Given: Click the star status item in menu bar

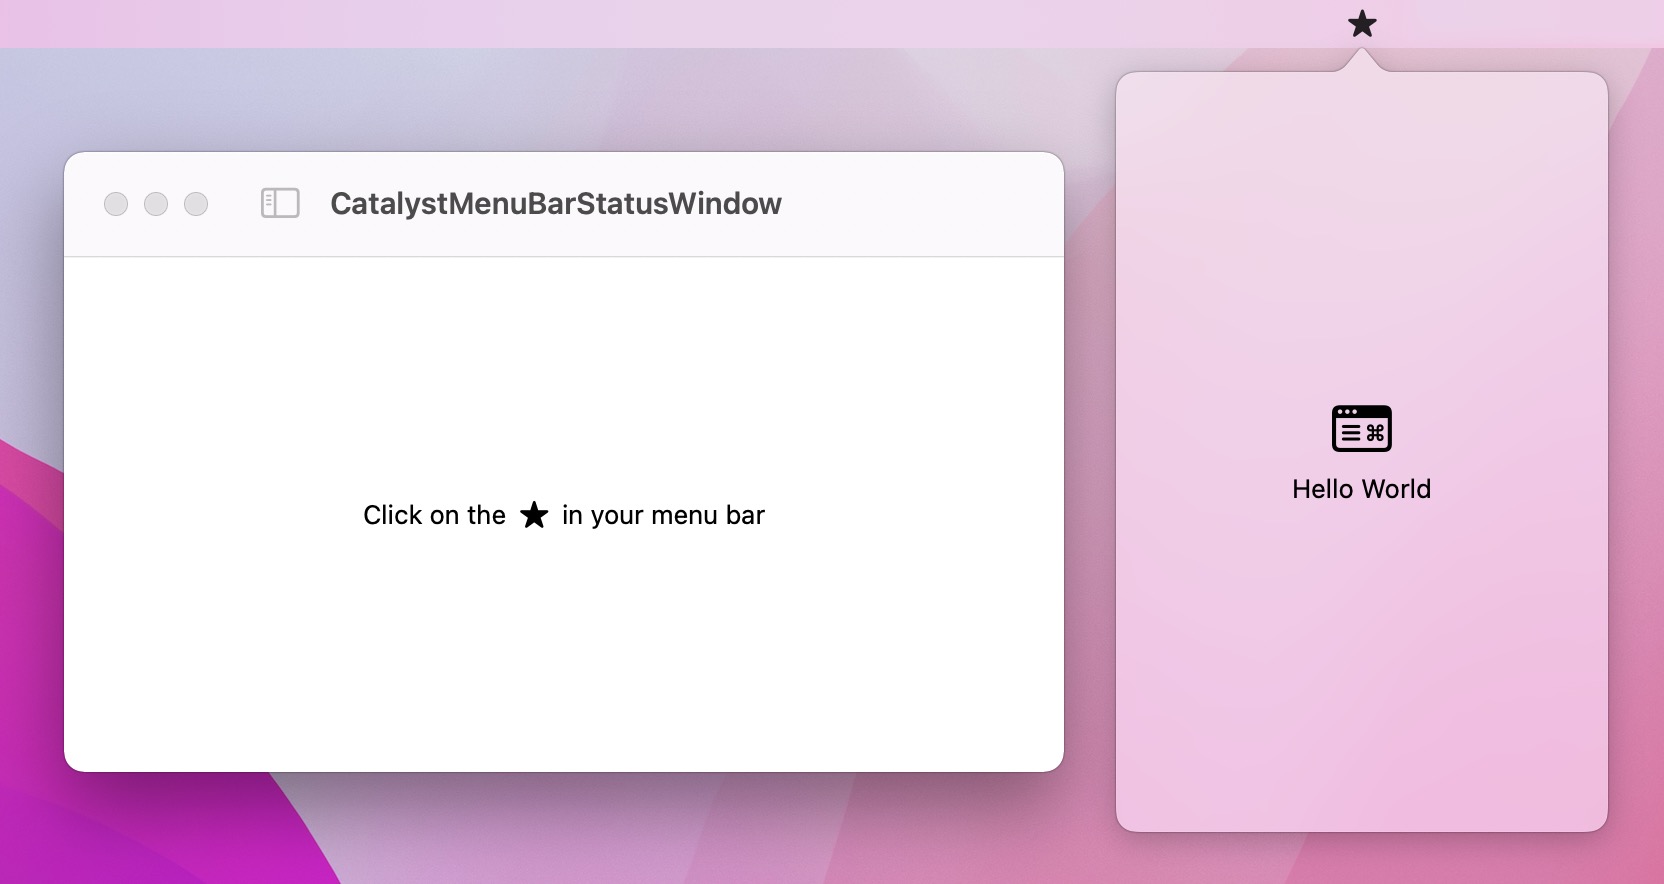Looking at the screenshot, I should [x=1362, y=24].
